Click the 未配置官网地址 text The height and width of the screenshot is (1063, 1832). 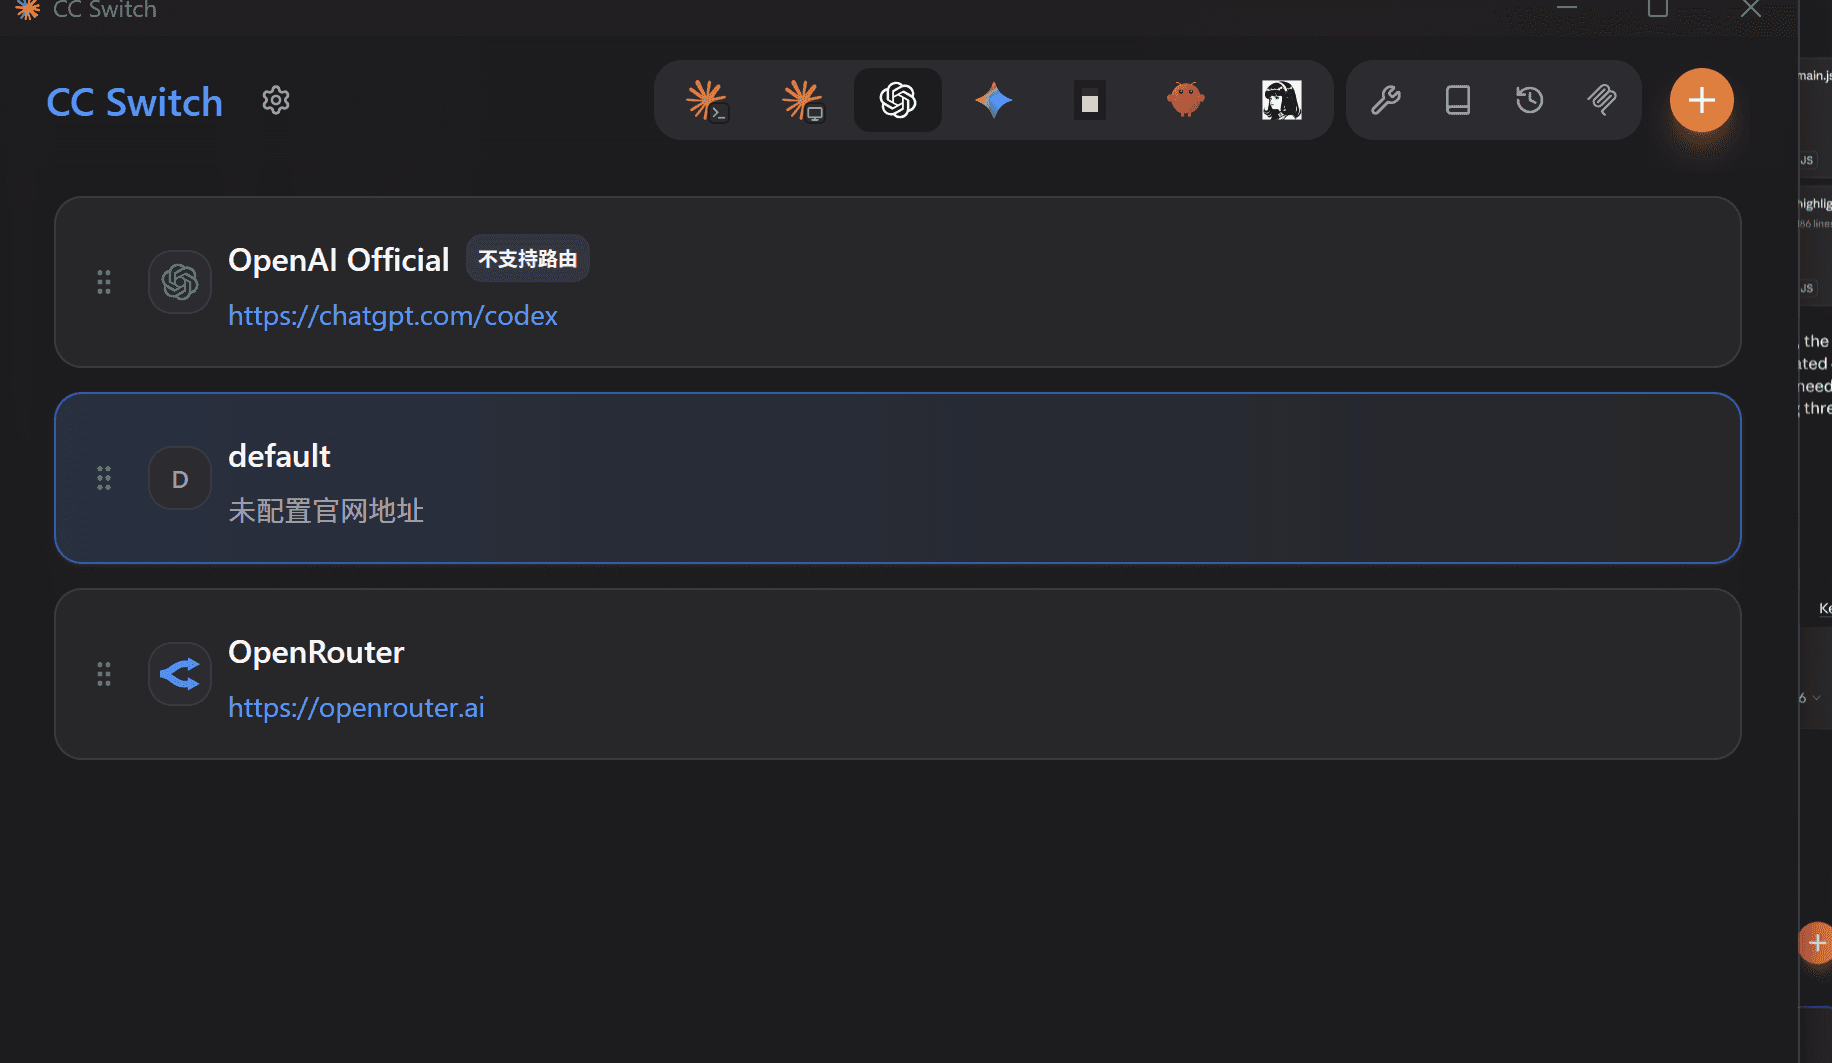point(326,511)
